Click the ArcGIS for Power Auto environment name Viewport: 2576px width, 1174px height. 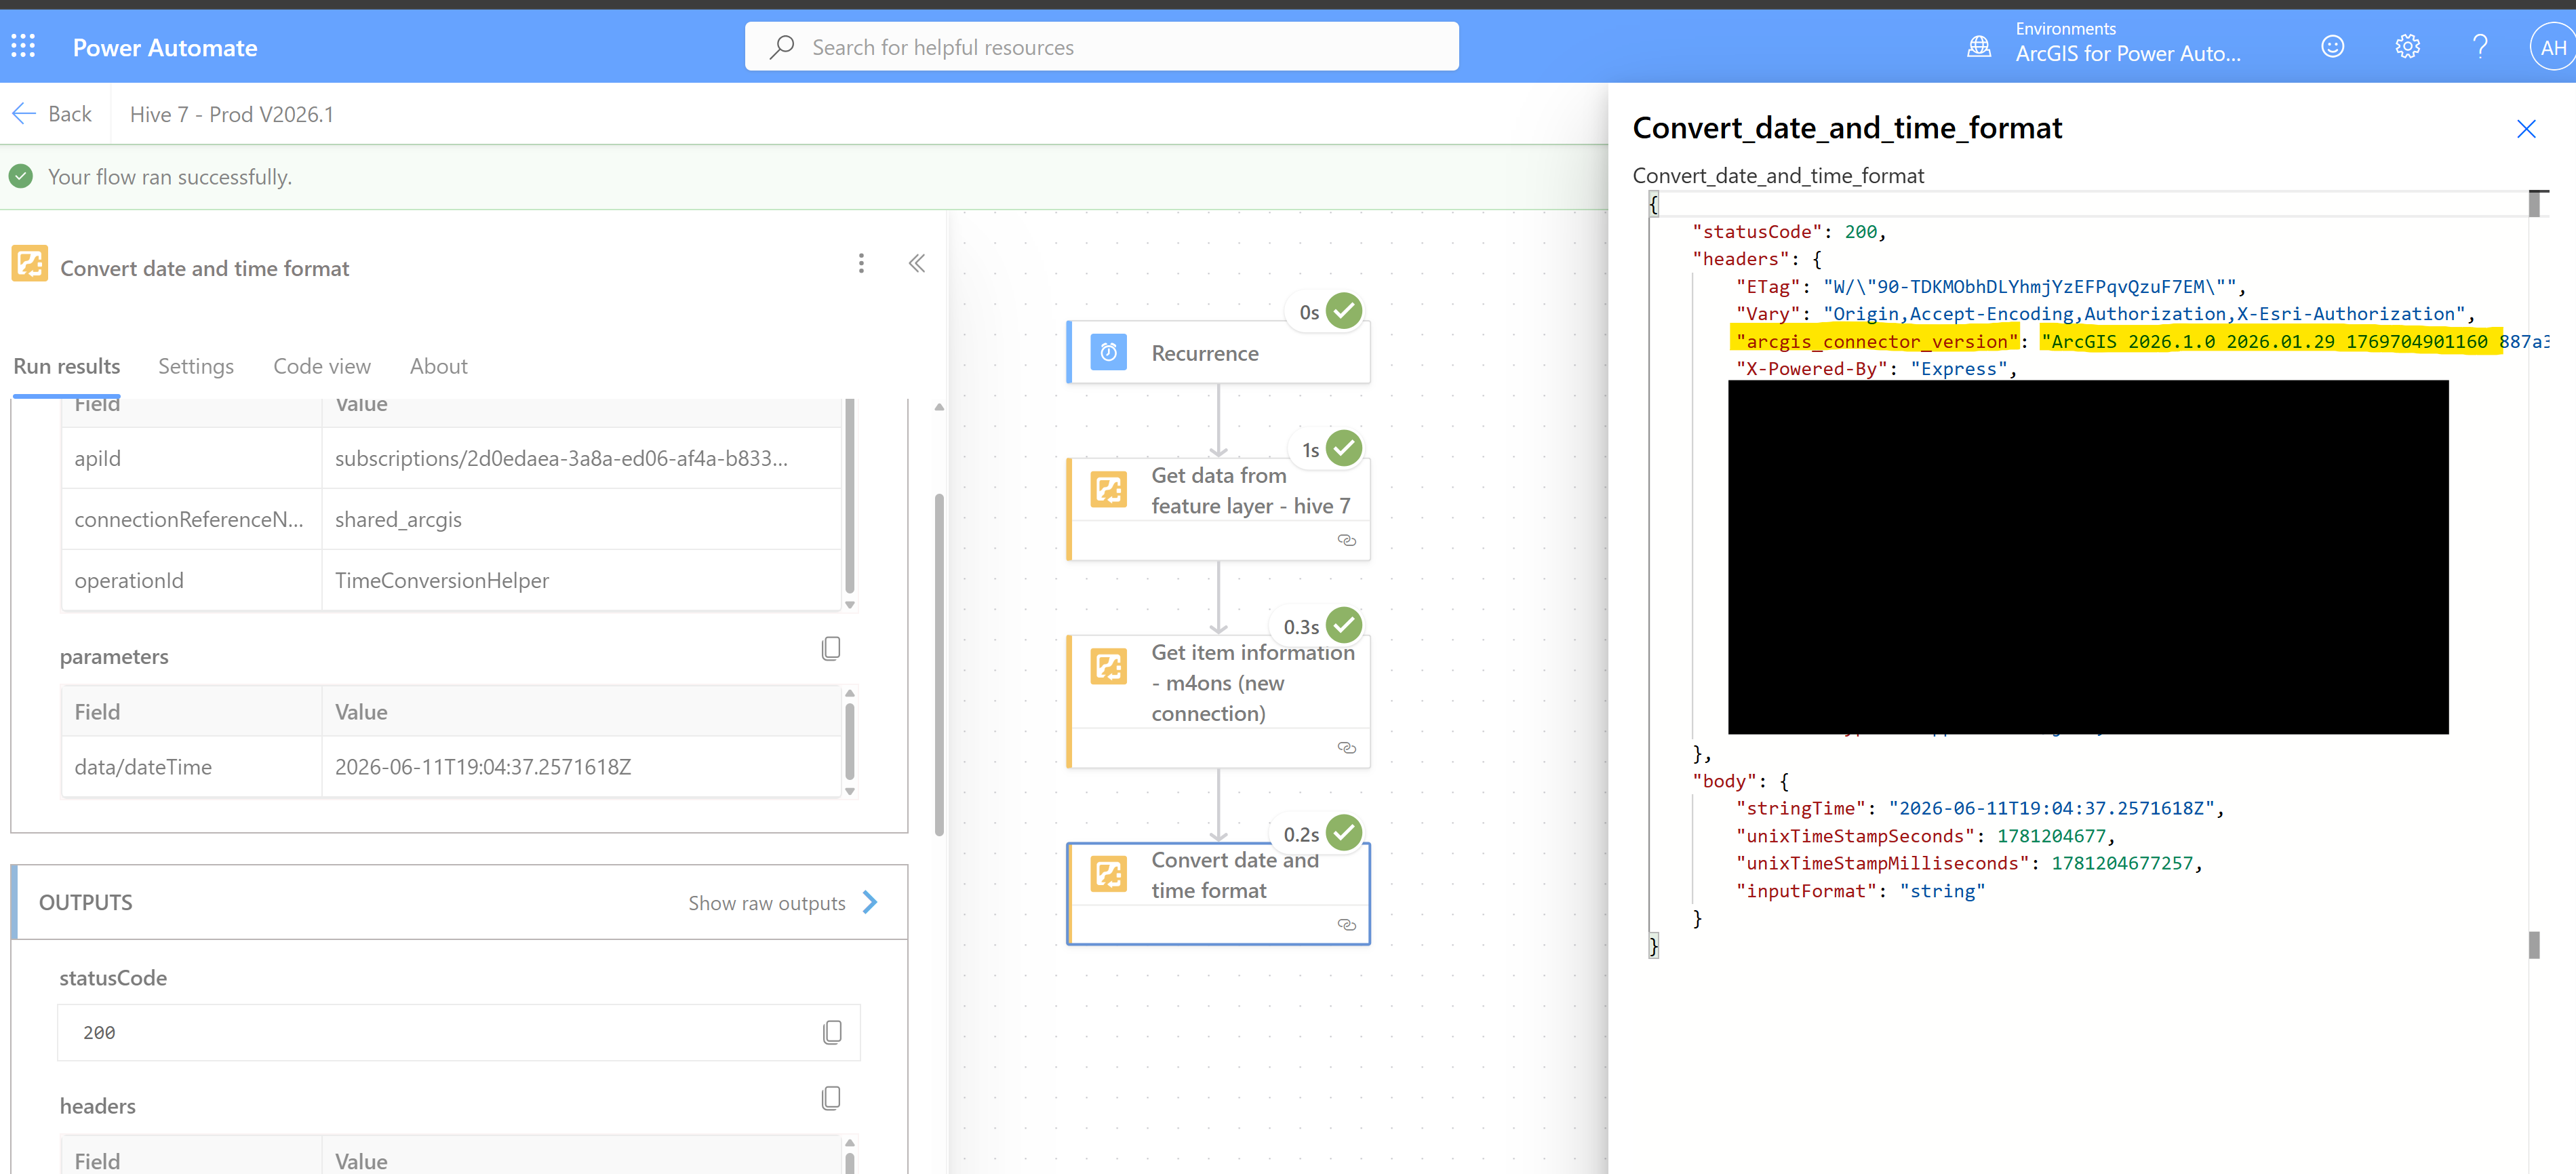(x=2128, y=54)
